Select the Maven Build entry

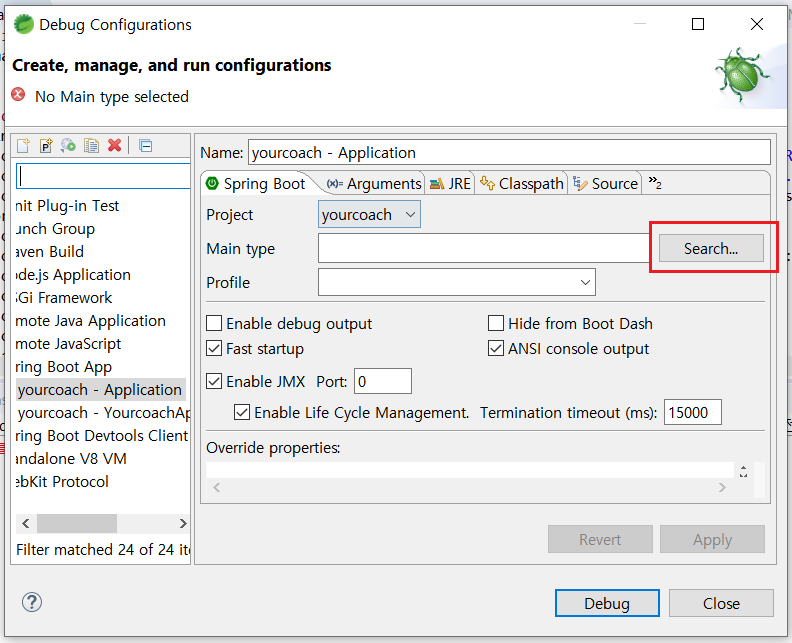click(50, 252)
